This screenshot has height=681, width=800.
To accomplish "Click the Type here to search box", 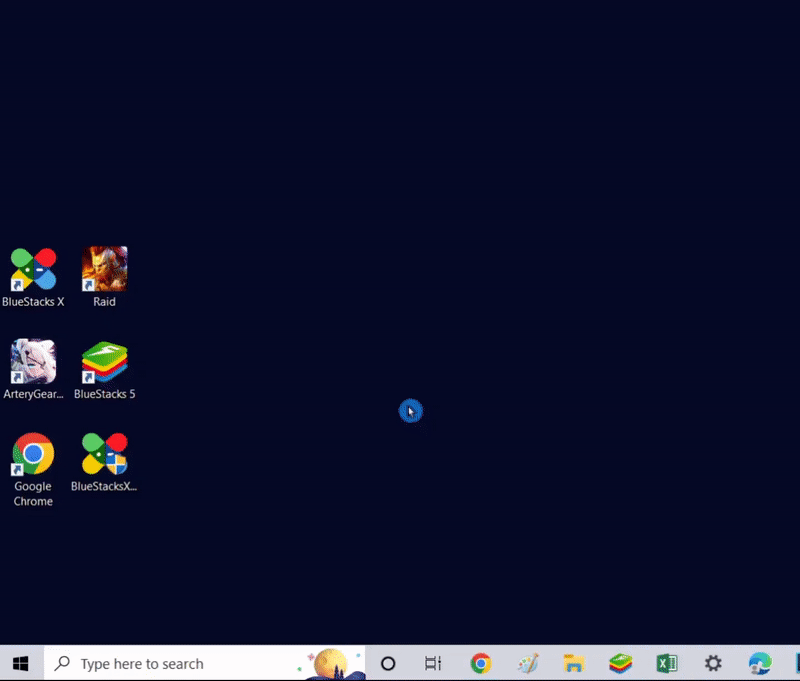I will [204, 663].
